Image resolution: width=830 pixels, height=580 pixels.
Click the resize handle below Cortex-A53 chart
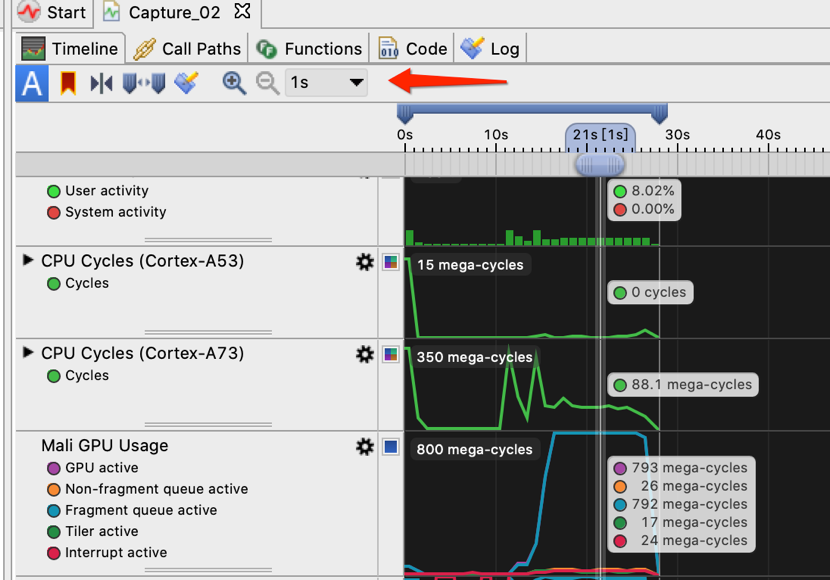[x=208, y=332]
